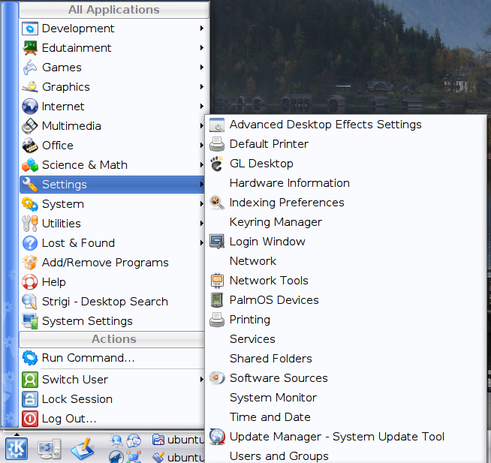This screenshot has width=491, height=463.
Task: Click the Default Printer icon
Action: tap(217, 144)
